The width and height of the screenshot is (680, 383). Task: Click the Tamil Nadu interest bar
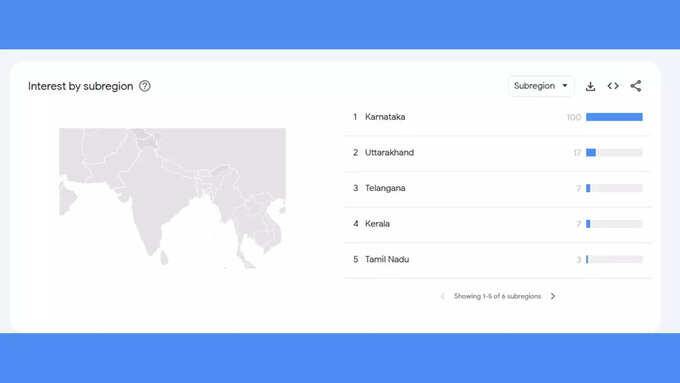[614, 259]
